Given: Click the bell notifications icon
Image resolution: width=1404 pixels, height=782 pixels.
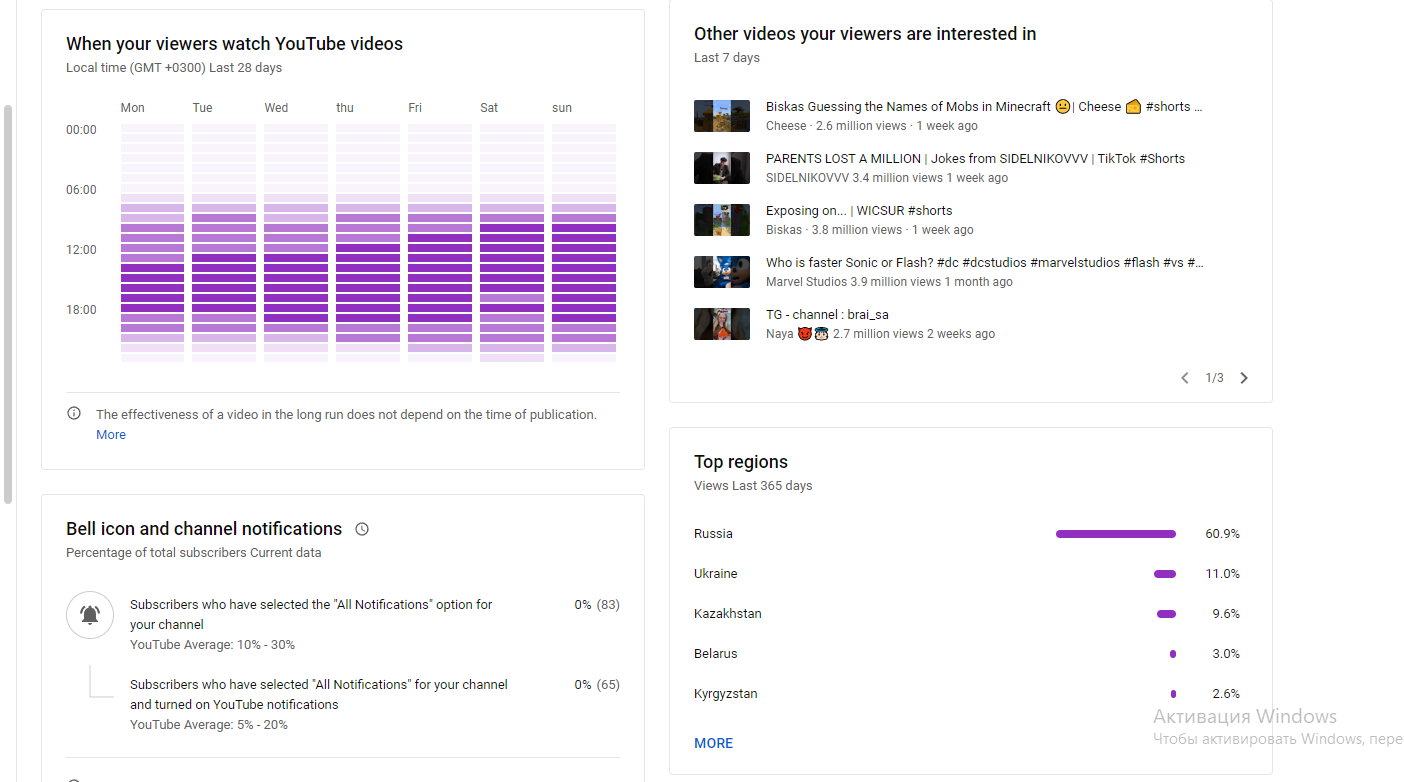Looking at the screenshot, I should pyautogui.click(x=90, y=615).
